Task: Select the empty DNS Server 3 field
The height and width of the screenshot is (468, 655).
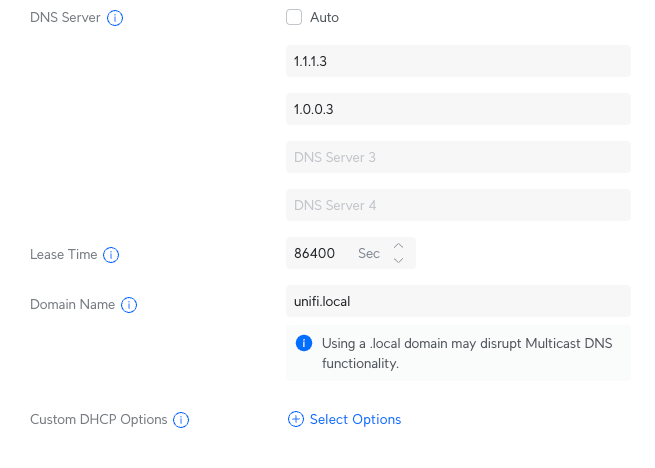Action: coord(458,157)
